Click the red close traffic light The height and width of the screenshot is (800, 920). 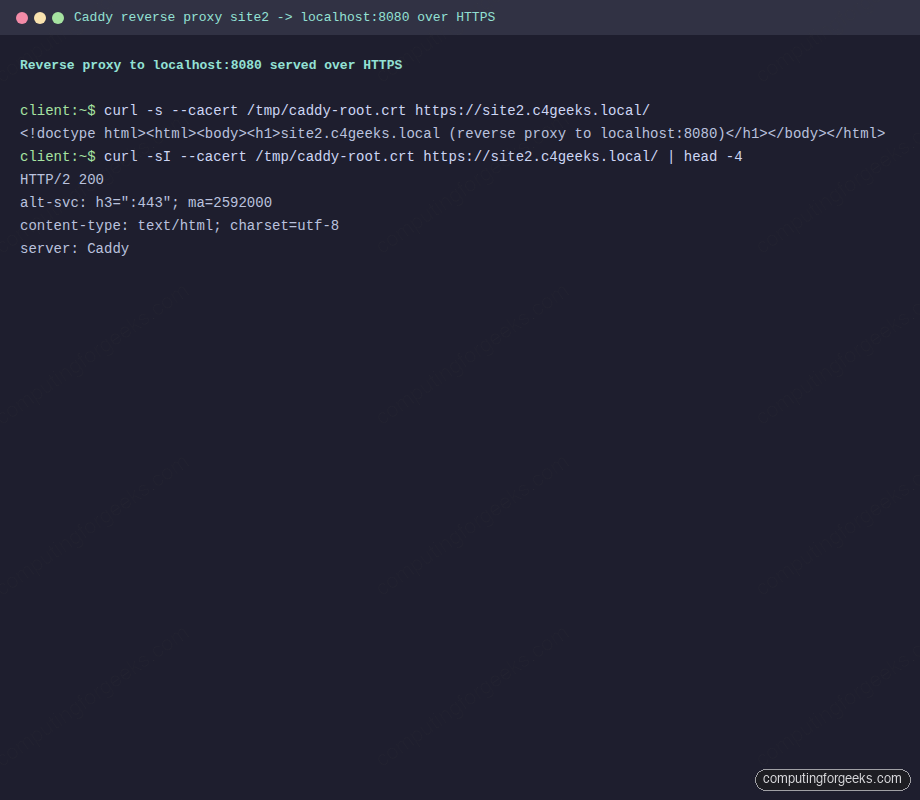(22, 17)
